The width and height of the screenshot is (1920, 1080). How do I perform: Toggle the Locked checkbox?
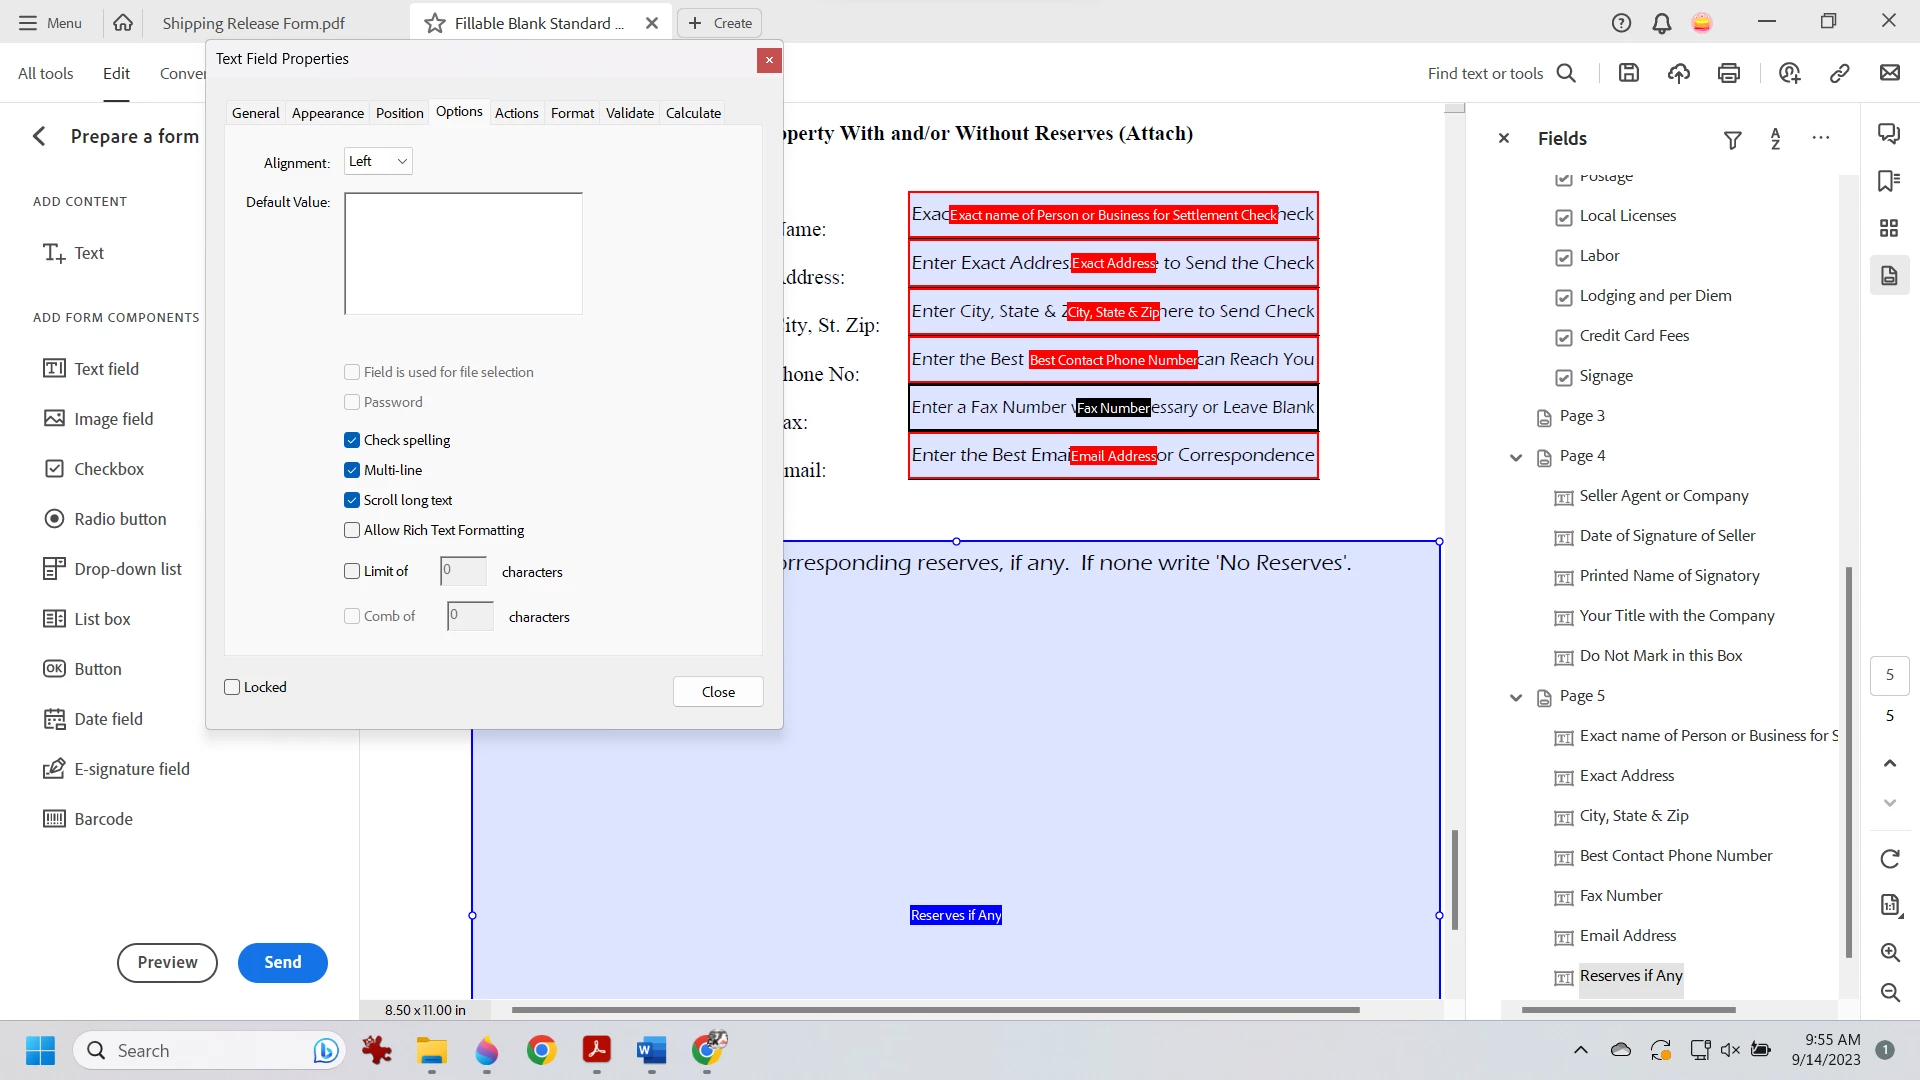233,687
